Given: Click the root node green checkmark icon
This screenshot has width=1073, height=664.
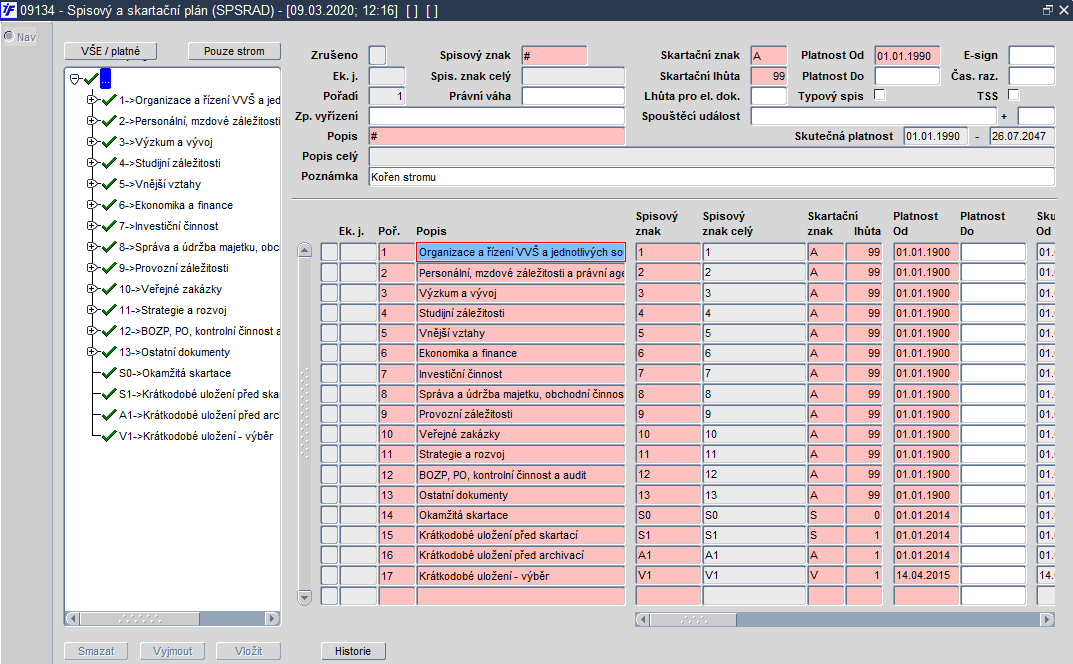Looking at the screenshot, I should 91,79.
